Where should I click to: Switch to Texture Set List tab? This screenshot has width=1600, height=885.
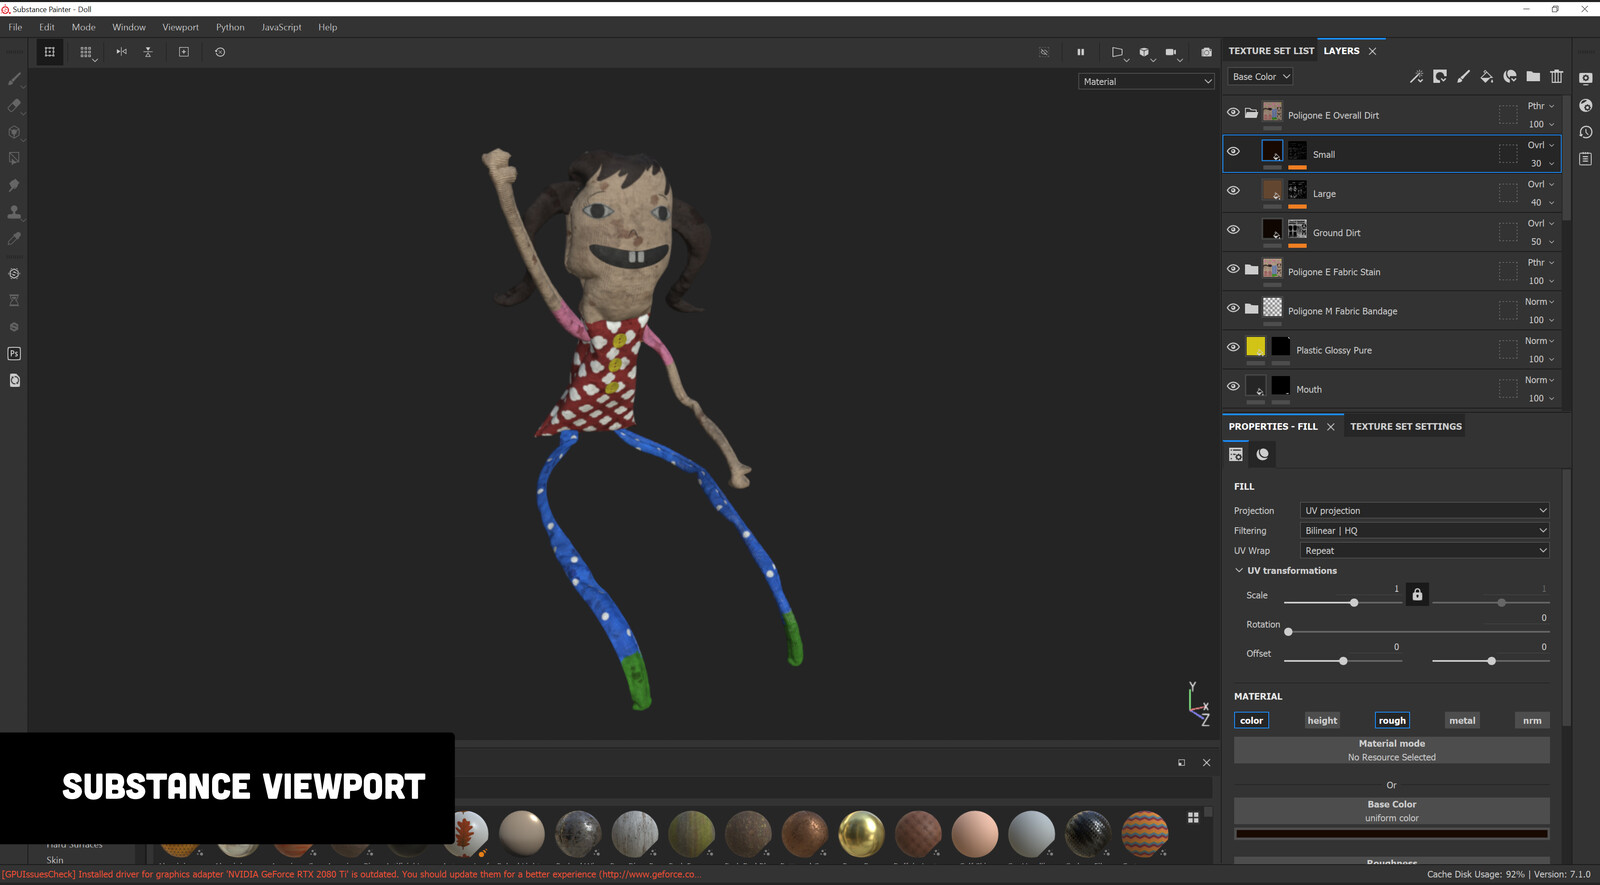pyautogui.click(x=1271, y=50)
